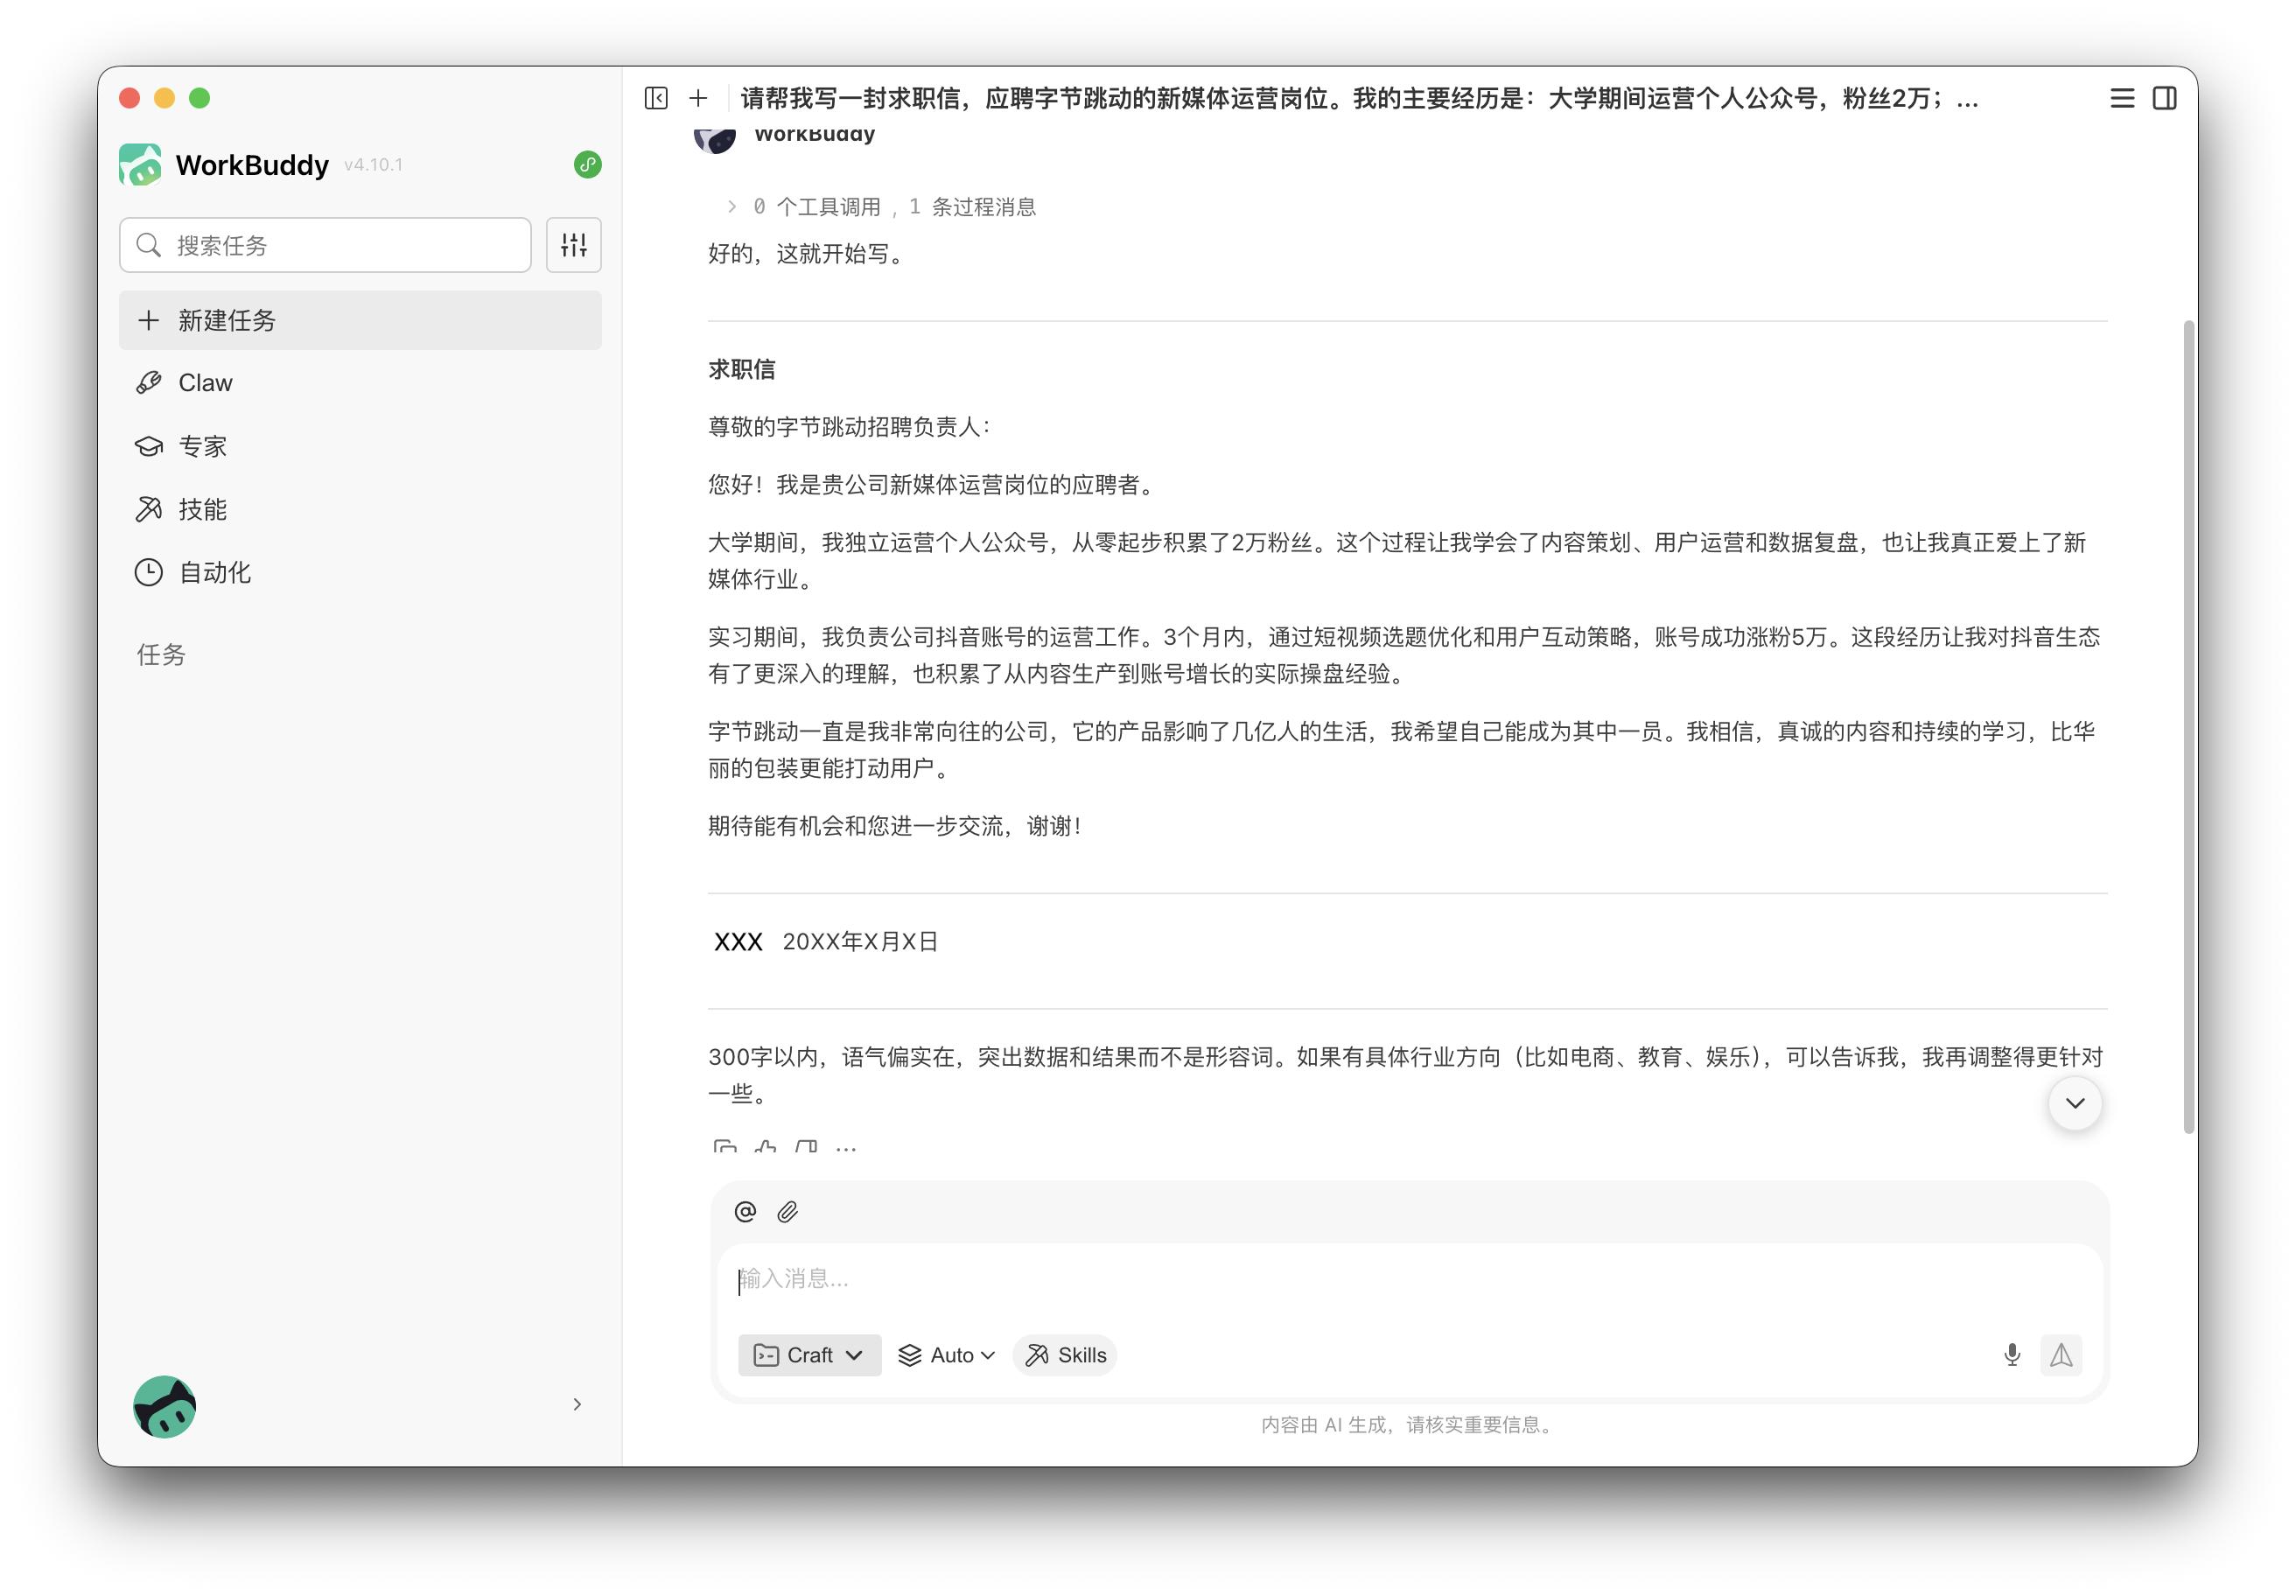Click the chat vertical scrollbar
Image resolution: width=2296 pixels, height=1596 pixels.
pyautogui.click(x=2188, y=725)
